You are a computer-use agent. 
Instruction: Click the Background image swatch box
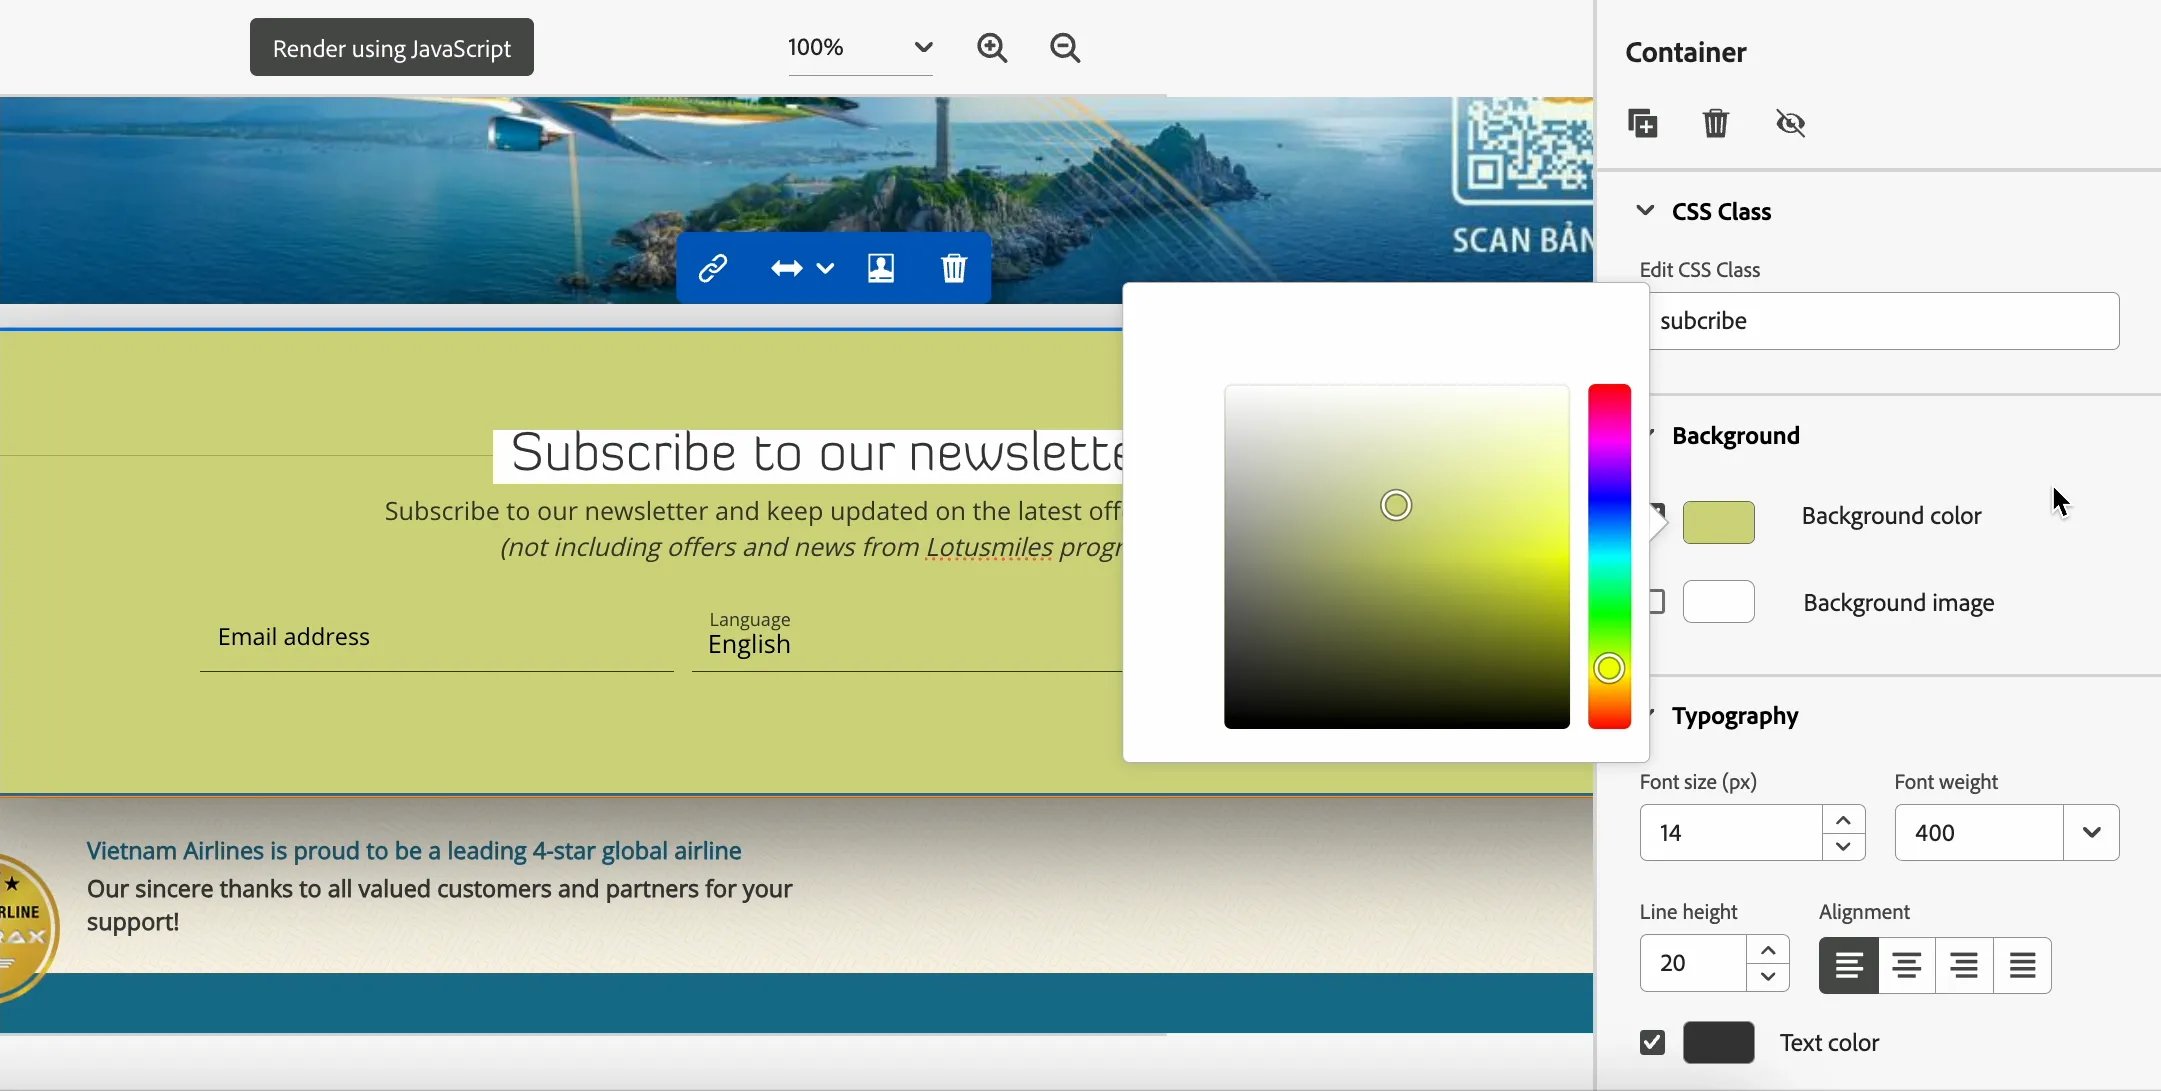click(1719, 602)
